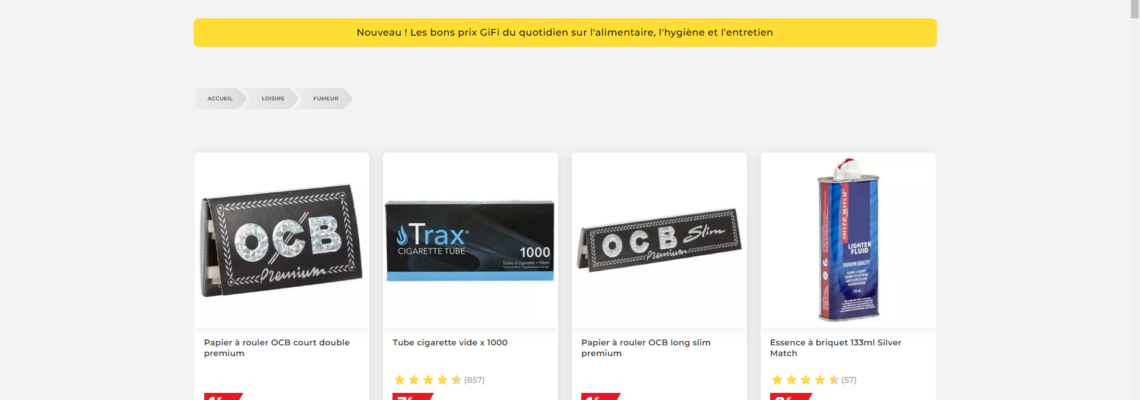Open the Silver Match lighter fluid image
The height and width of the screenshot is (400, 1140).
pyautogui.click(x=848, y=240)
